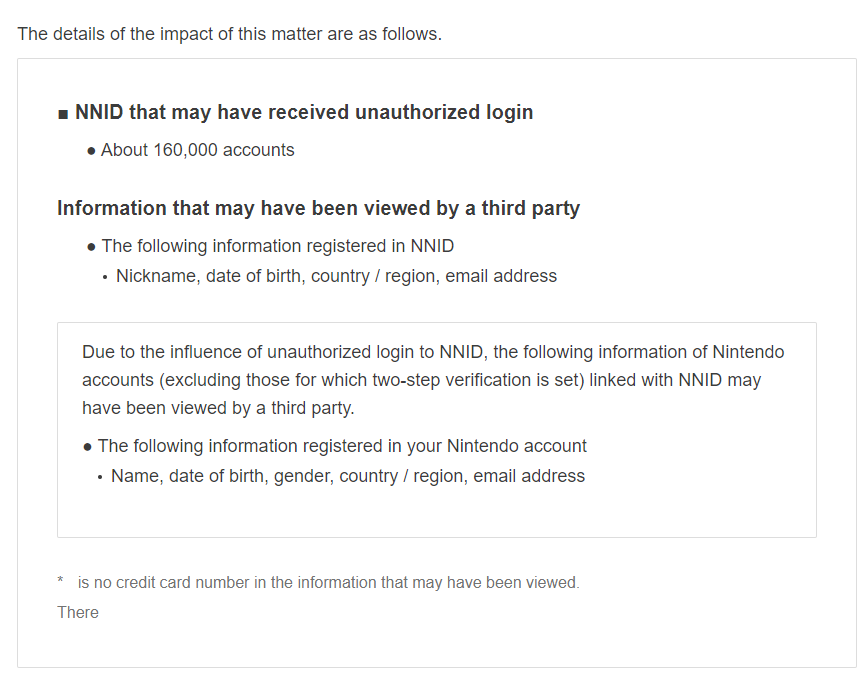Click 'email address' in the NNID list
Screen dimensions: 867x681
(501, 276)
